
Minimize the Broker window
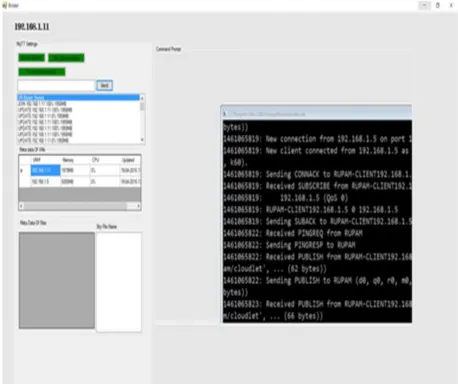point(424,5)
